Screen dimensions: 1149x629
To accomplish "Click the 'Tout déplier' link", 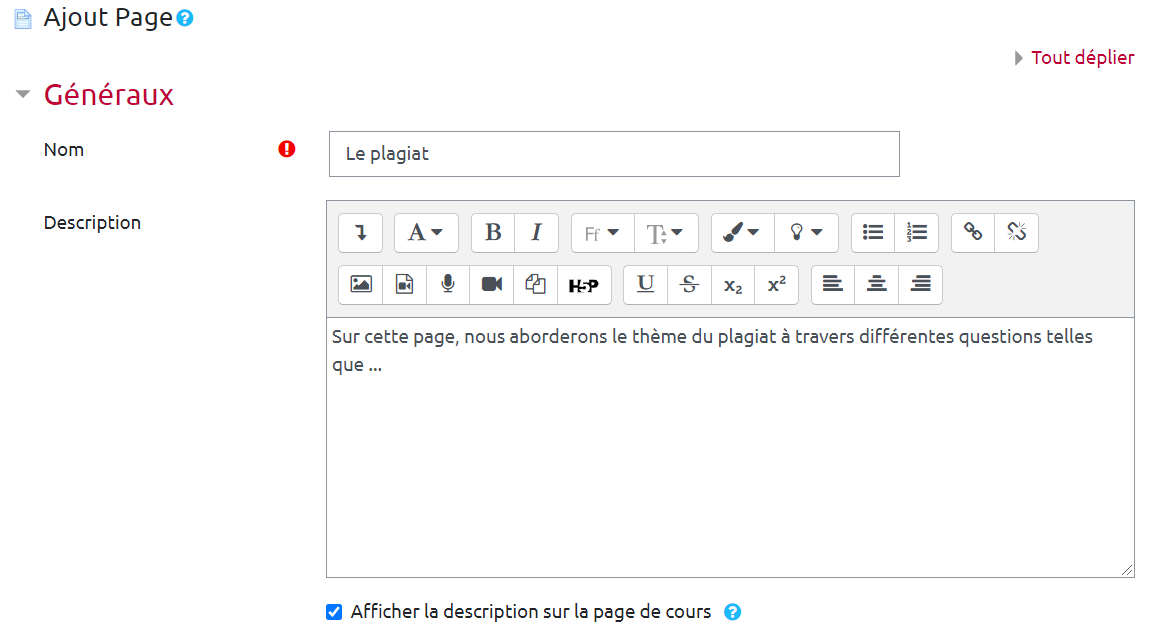I will click(1082, 58).
